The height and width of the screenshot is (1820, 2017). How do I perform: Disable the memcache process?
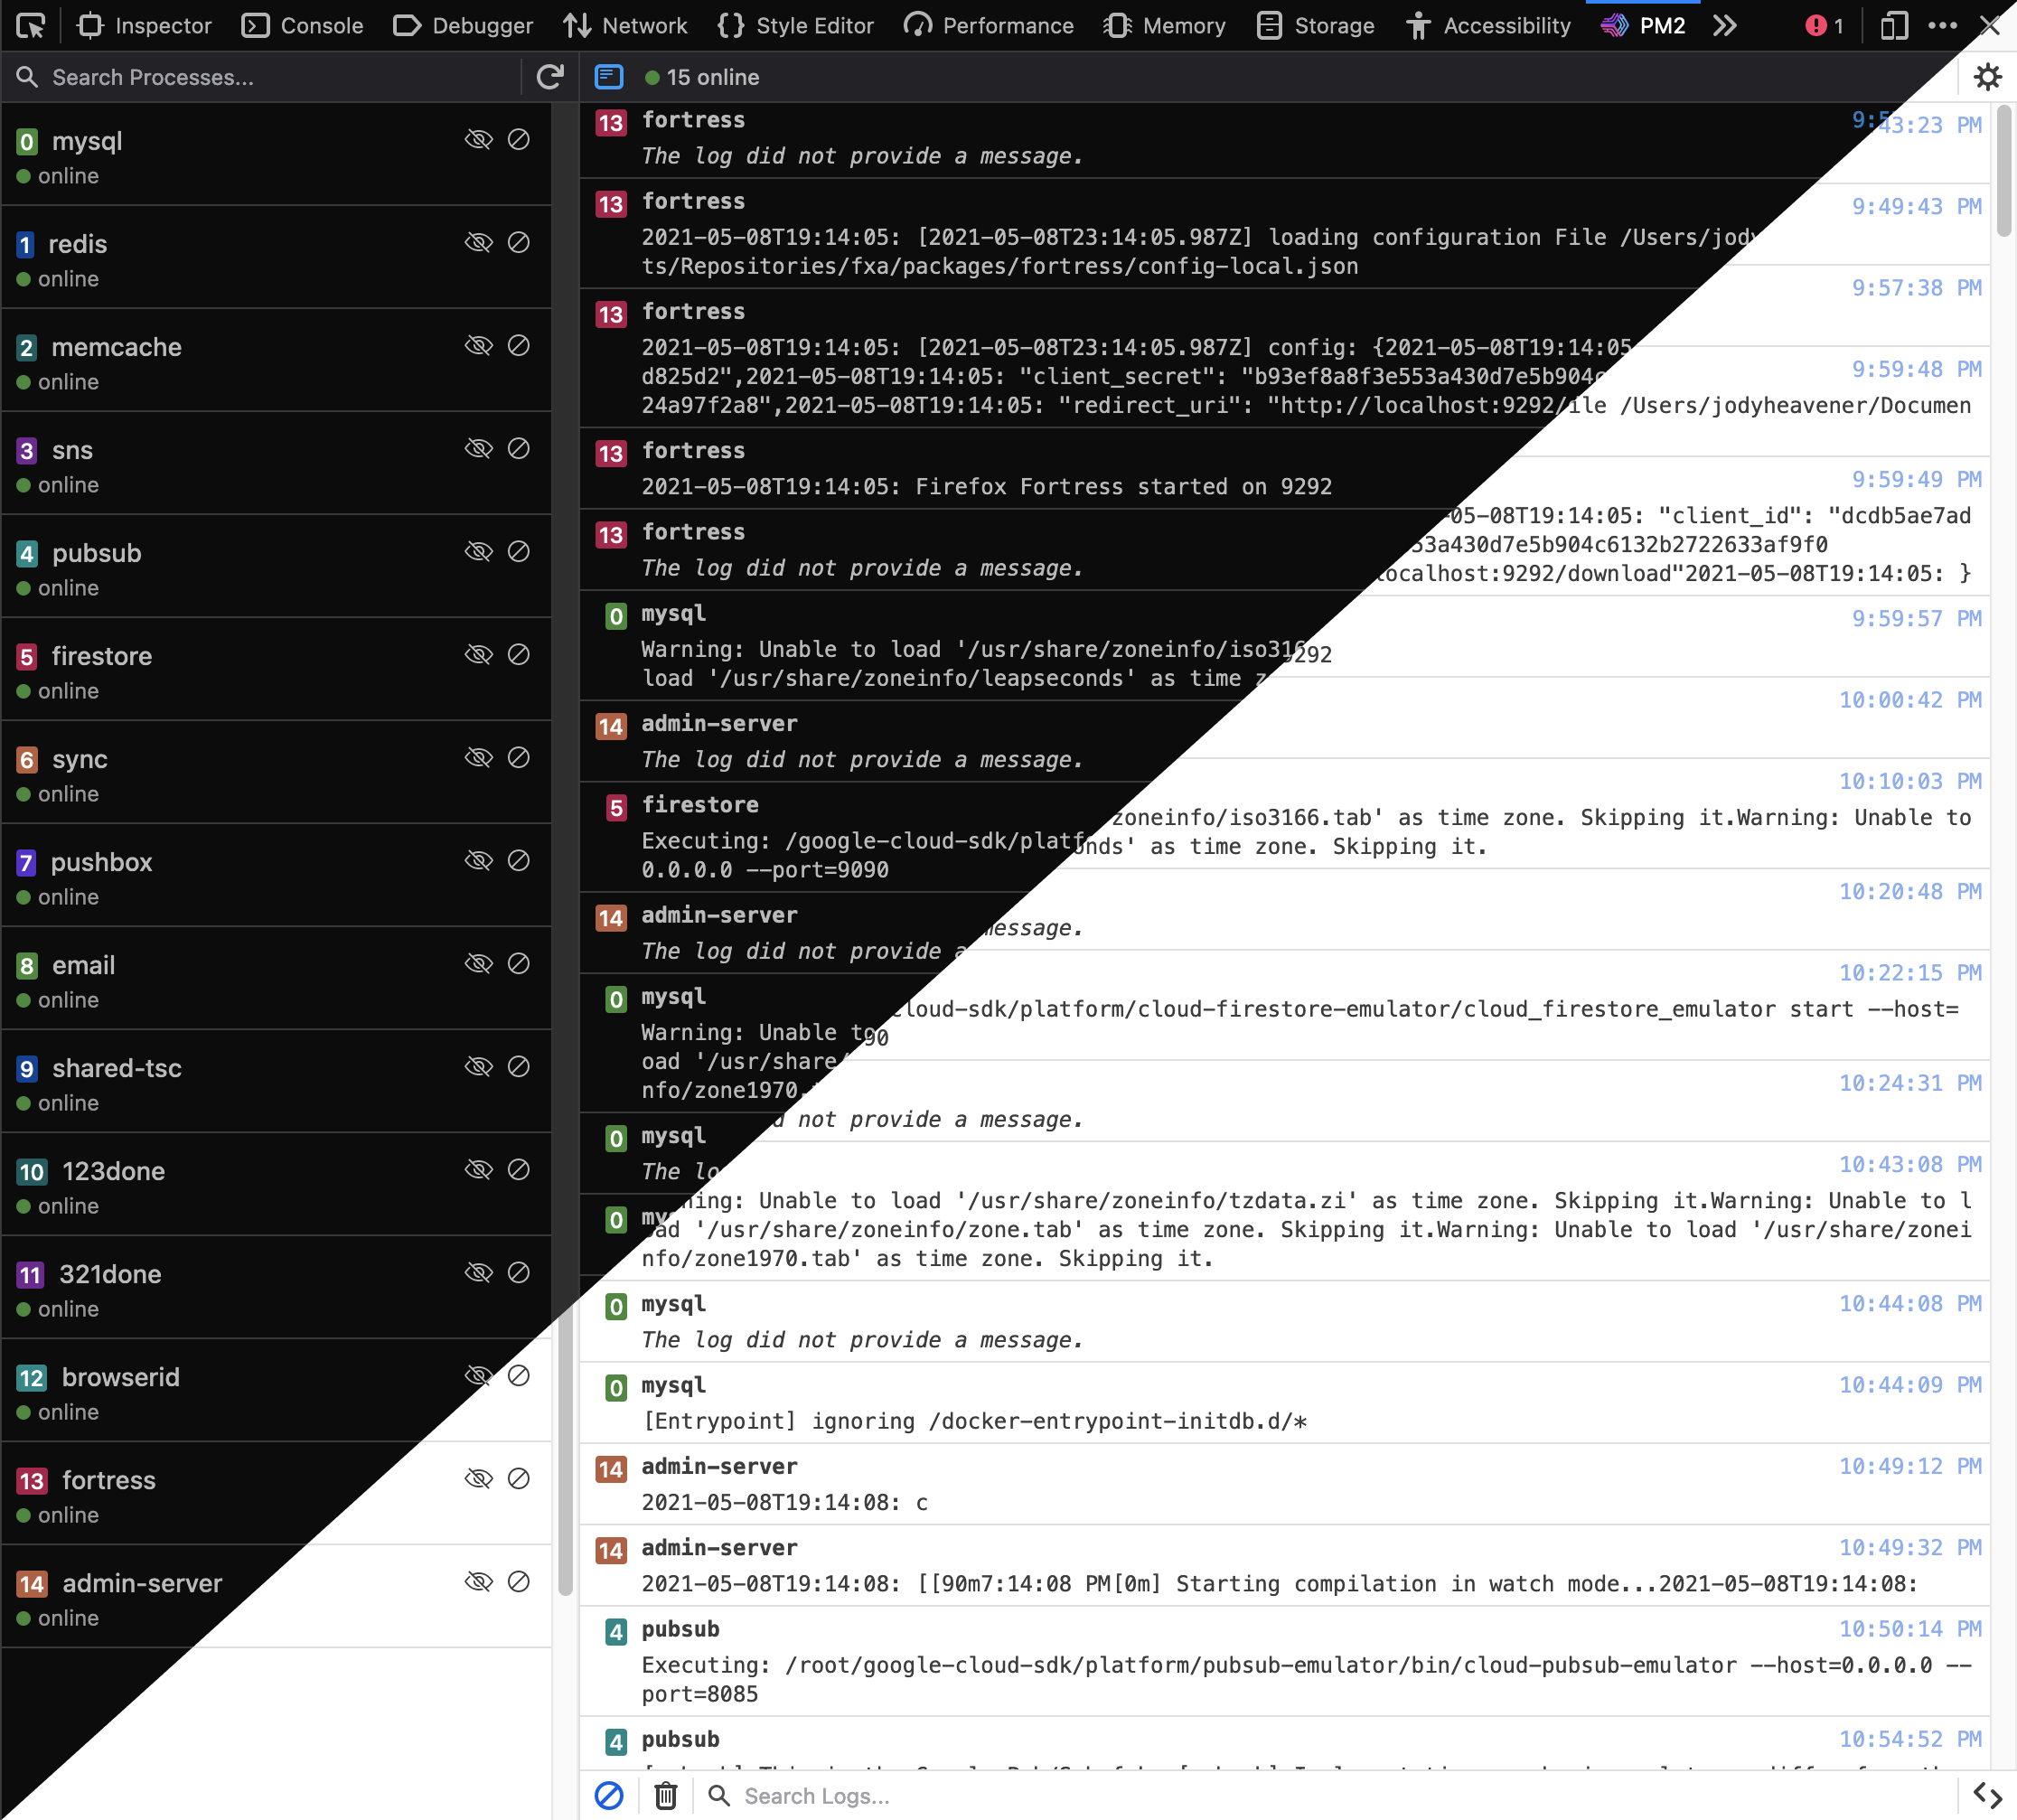point(518,346)
